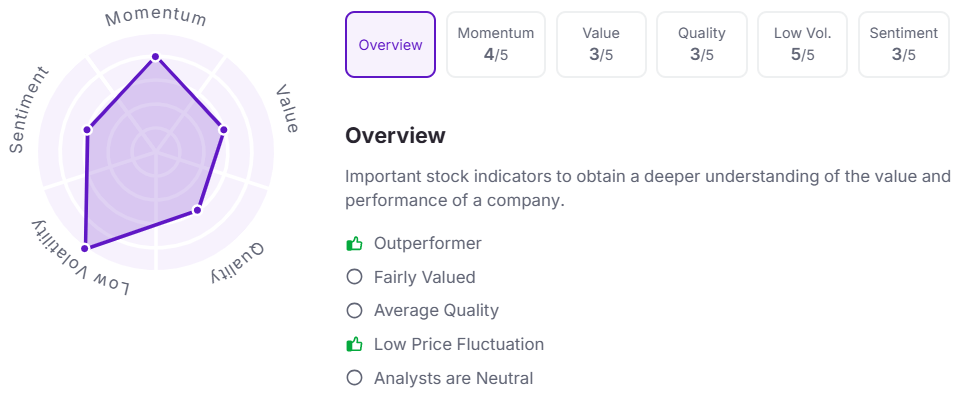The height and width of the screenshot is (399, 964).
Task: Click the circle icon beside Average Quality
Action: tap(354, 310)
